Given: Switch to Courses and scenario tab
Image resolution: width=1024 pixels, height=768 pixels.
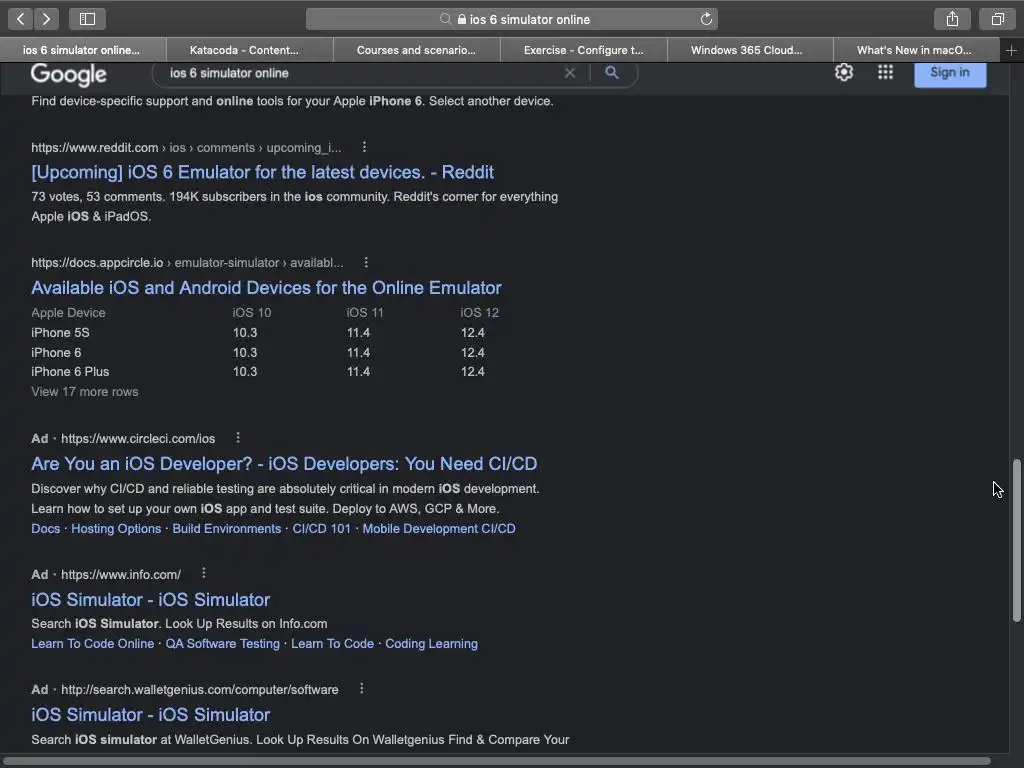Looking at the screenshot, I should click(x=417, y=50).
